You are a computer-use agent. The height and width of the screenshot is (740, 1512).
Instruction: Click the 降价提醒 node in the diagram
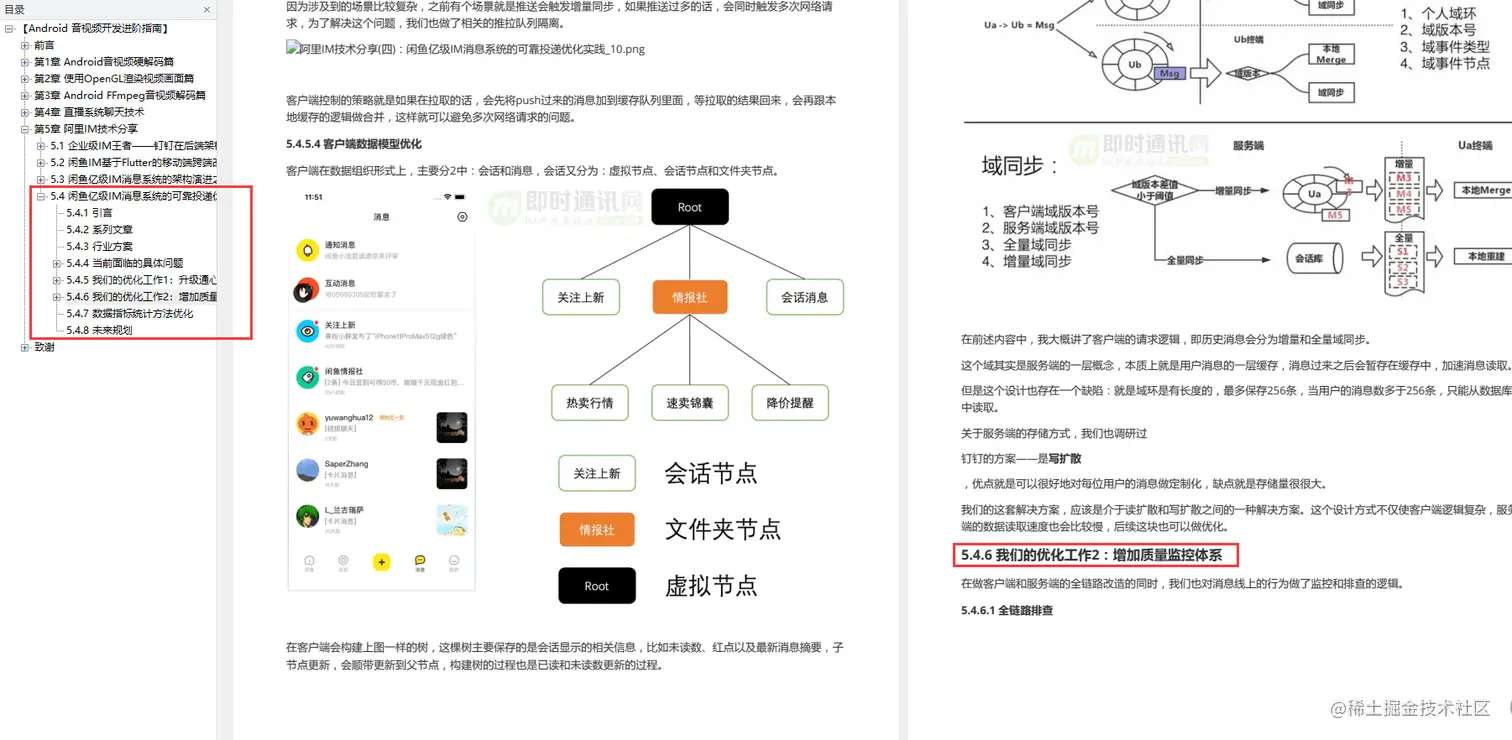790,403
